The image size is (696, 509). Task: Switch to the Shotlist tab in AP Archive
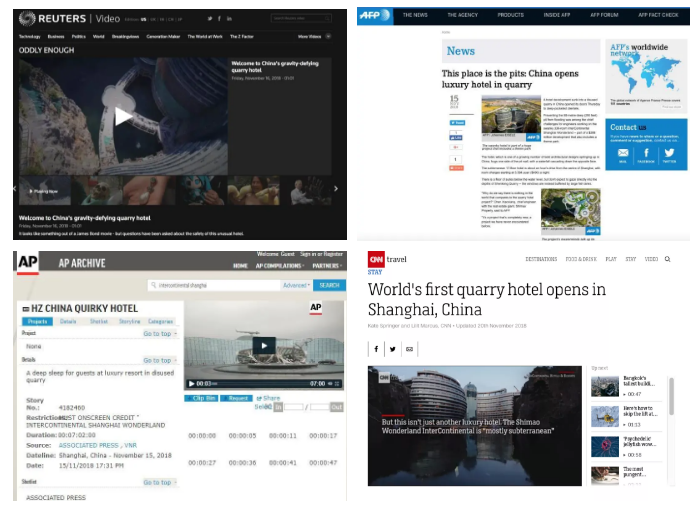point(97,322)
